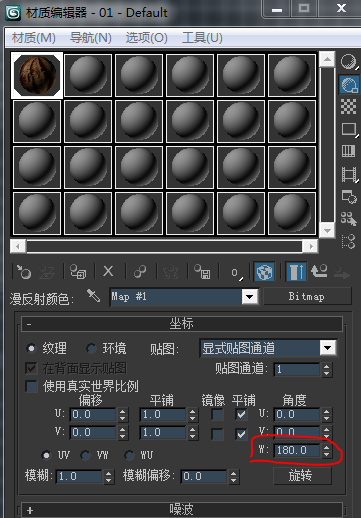
Task: Select the VW radio button
Action: click(85, 455)
